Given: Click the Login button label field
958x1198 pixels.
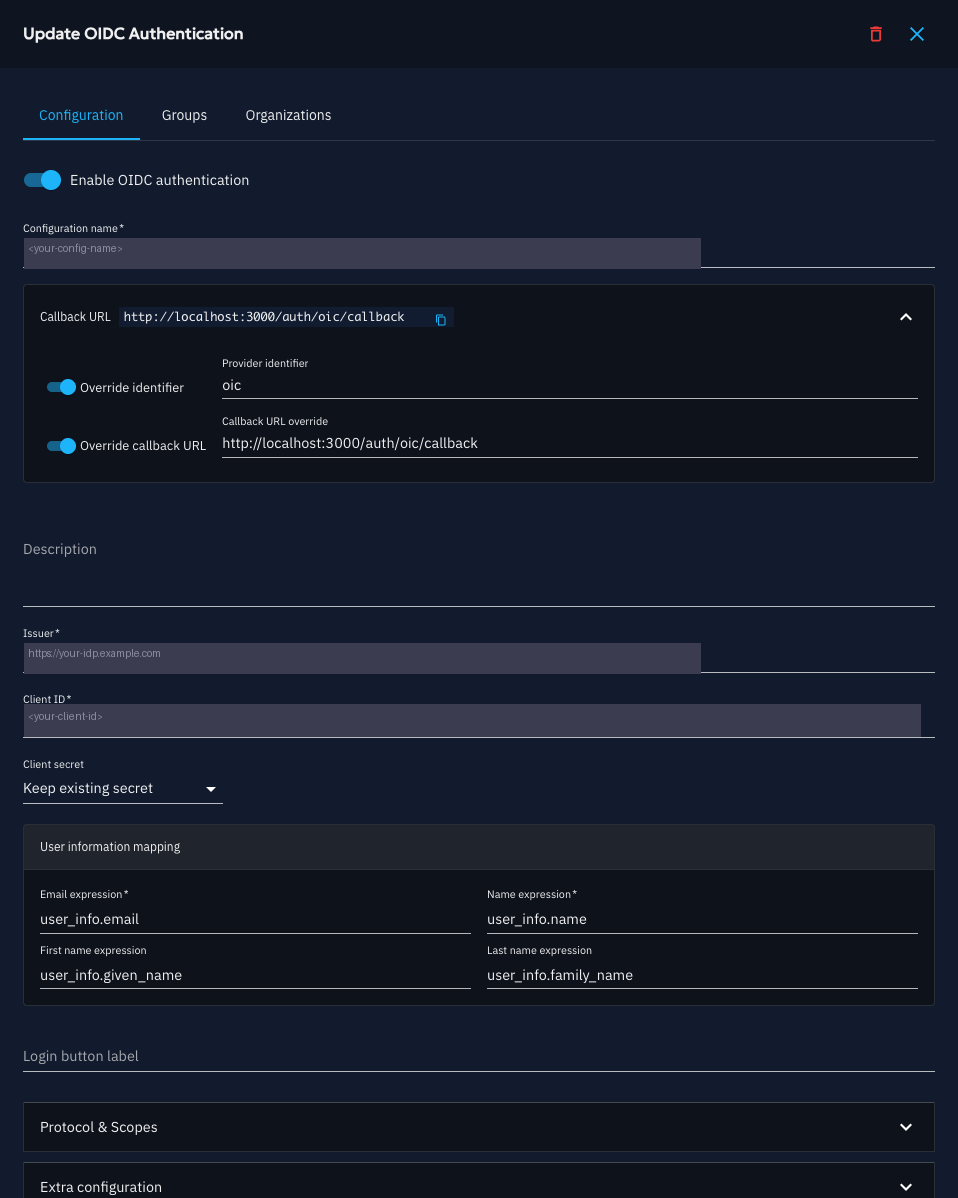Looking at the screenshot, I should (x=479, y=1057).
